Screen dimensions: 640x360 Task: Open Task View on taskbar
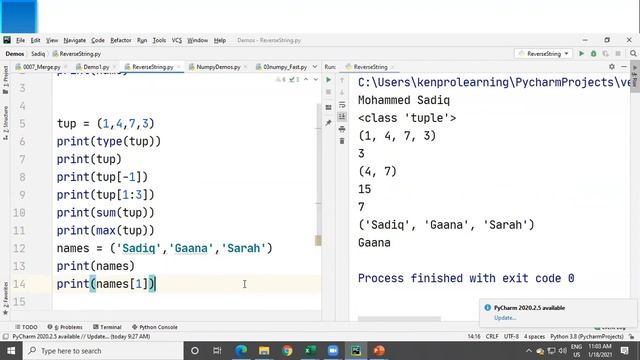tap(217, 351)
